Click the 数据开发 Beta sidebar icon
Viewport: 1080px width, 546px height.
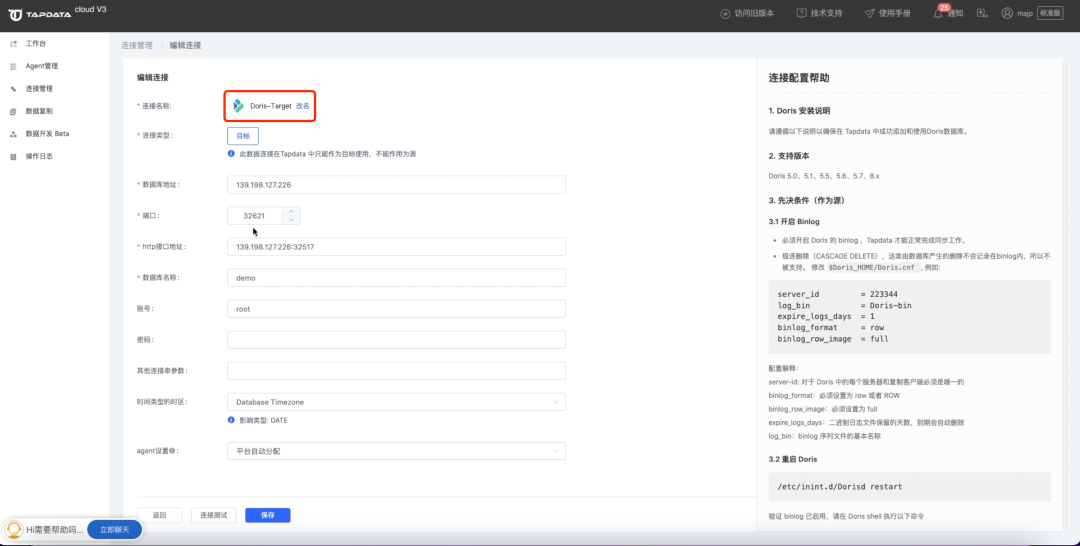(x=13, y=134)
